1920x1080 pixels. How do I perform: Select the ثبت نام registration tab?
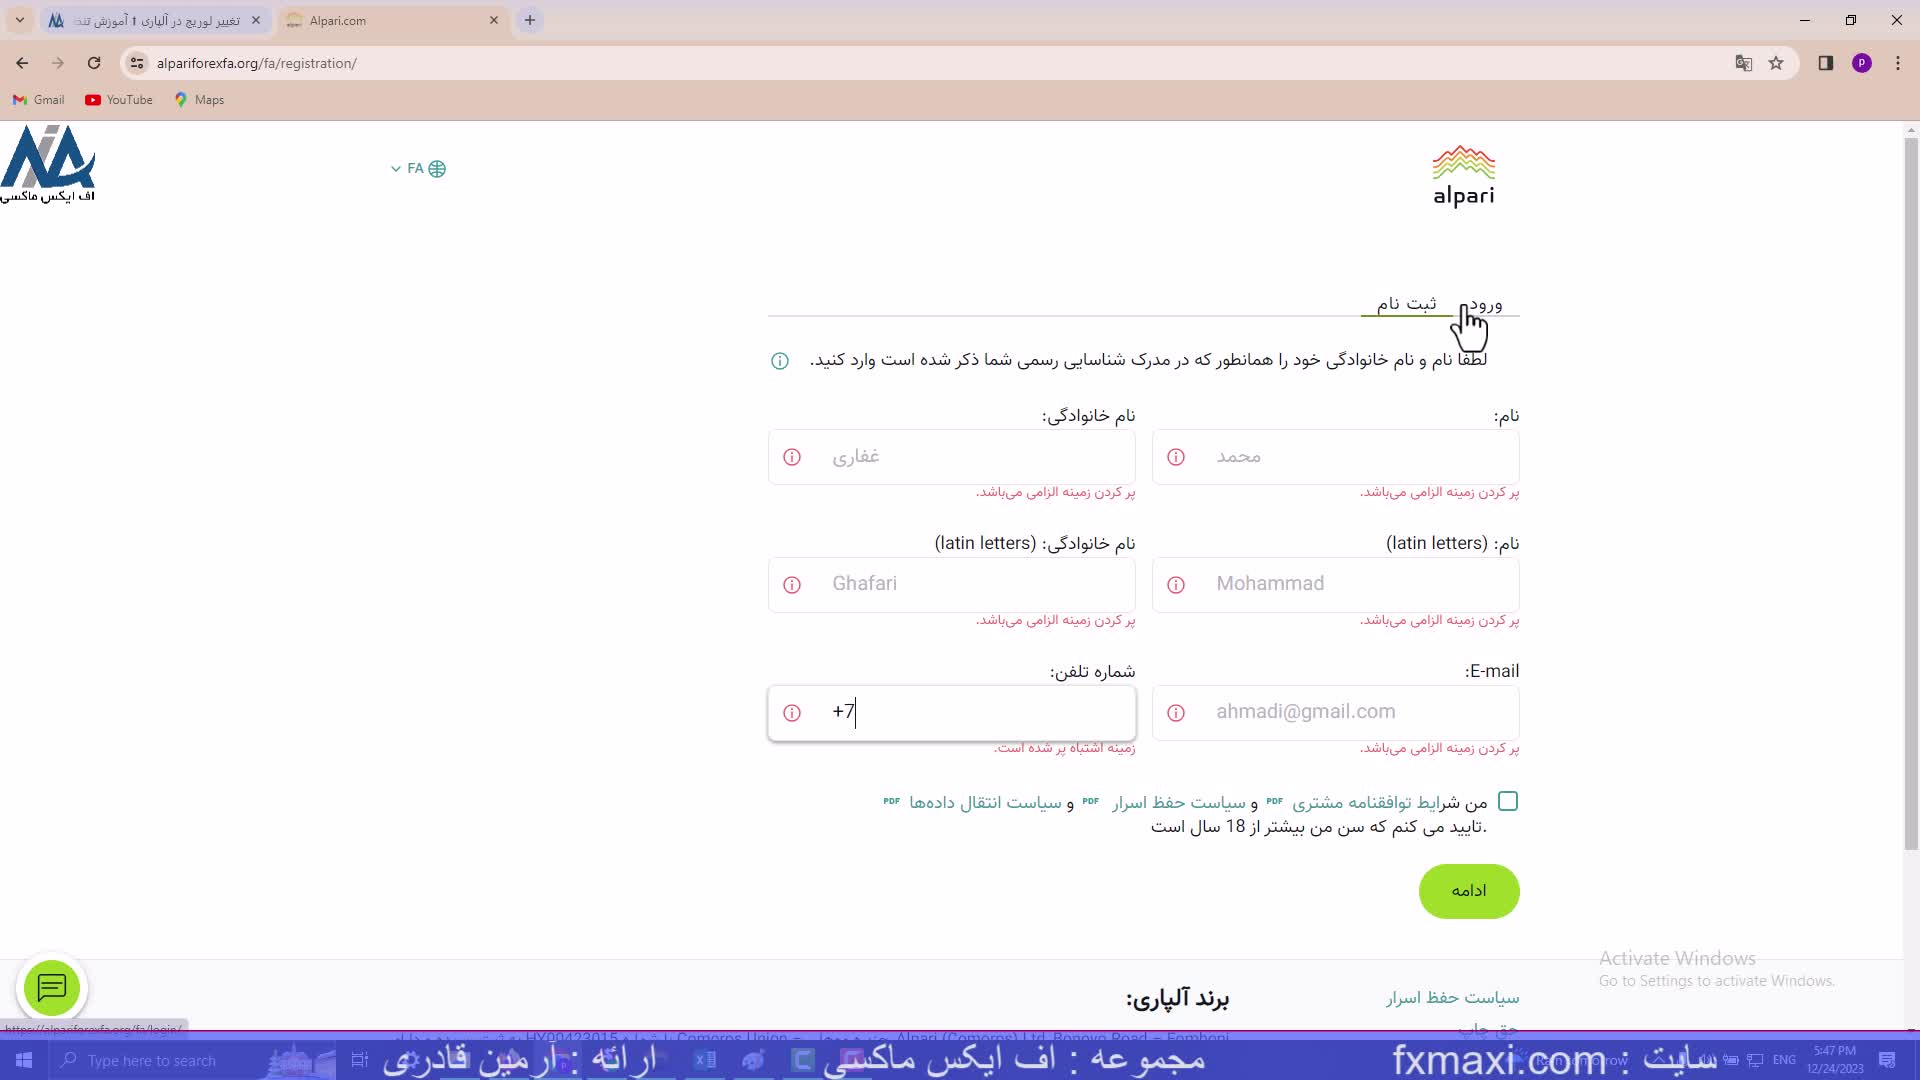(1406, 303)
